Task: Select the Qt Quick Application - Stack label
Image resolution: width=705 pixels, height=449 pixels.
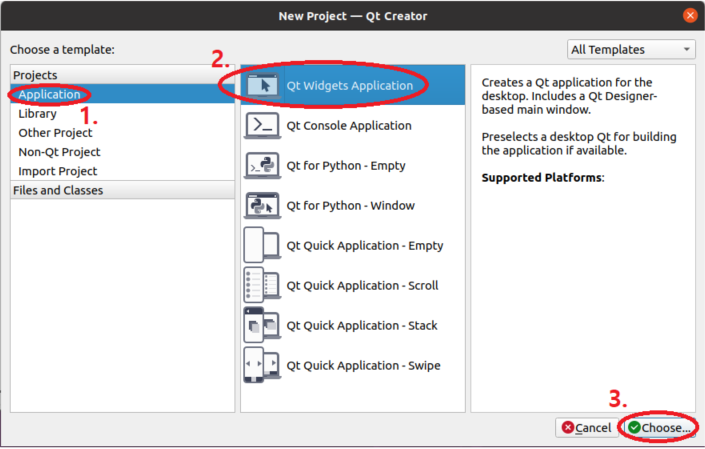Action: coord(362,325)
